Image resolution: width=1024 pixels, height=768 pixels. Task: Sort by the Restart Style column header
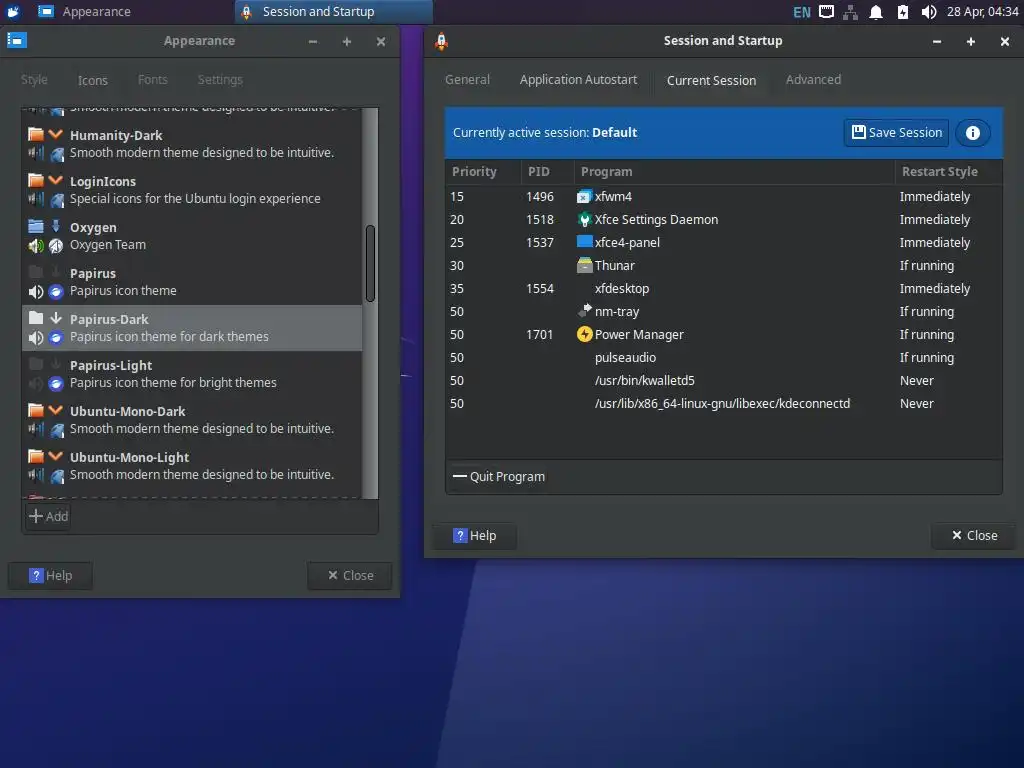click(947, 172)
